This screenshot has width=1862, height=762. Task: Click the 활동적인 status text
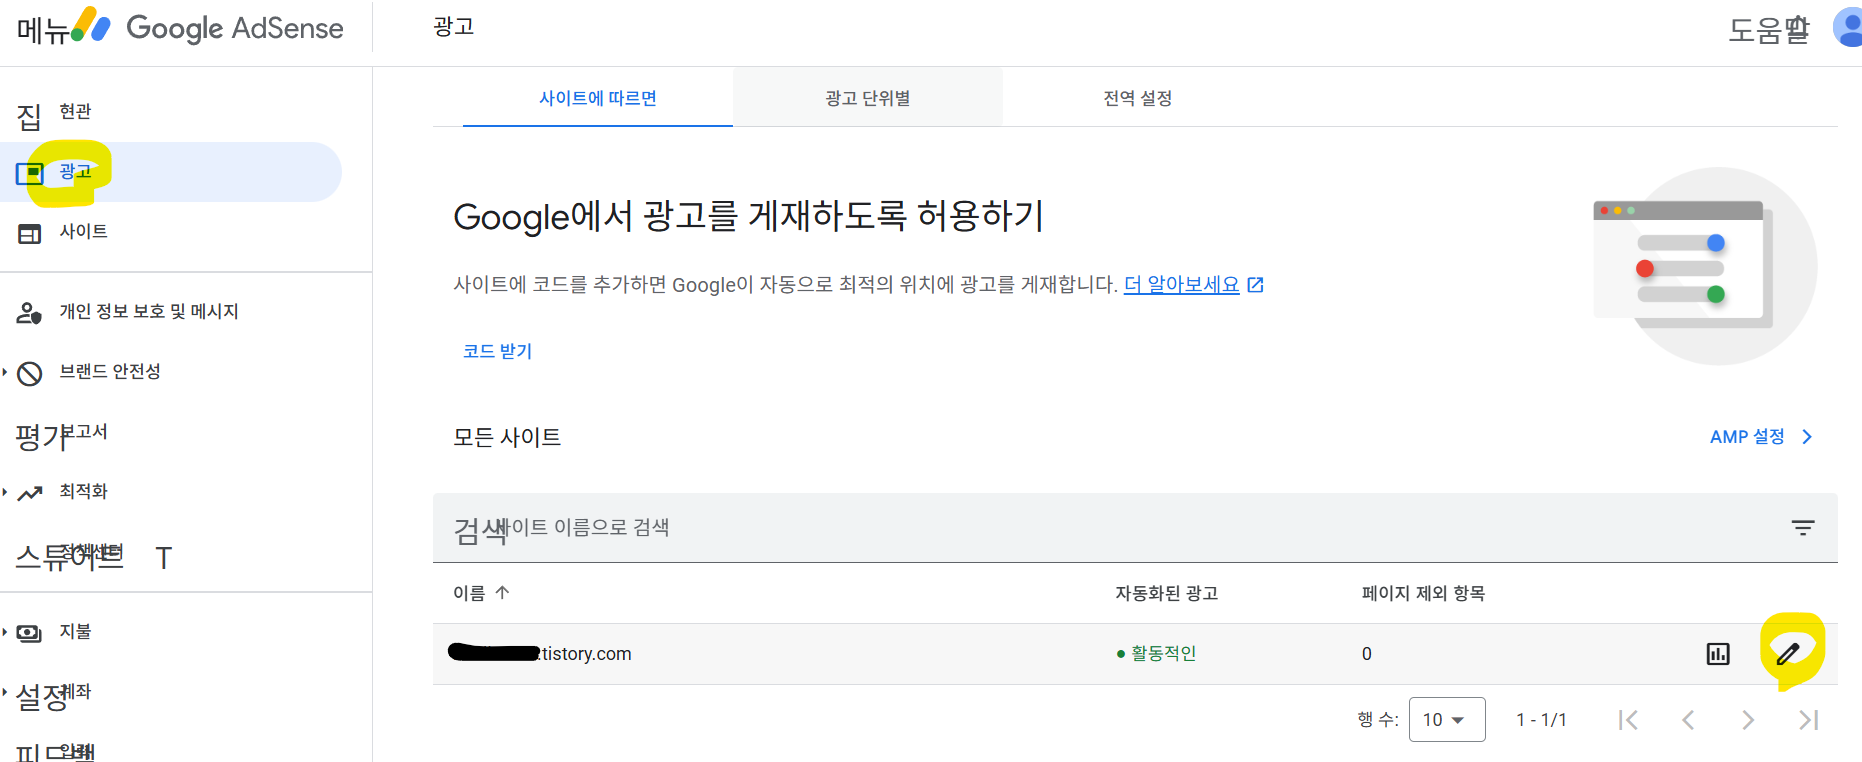click(x=1163, y=654)
